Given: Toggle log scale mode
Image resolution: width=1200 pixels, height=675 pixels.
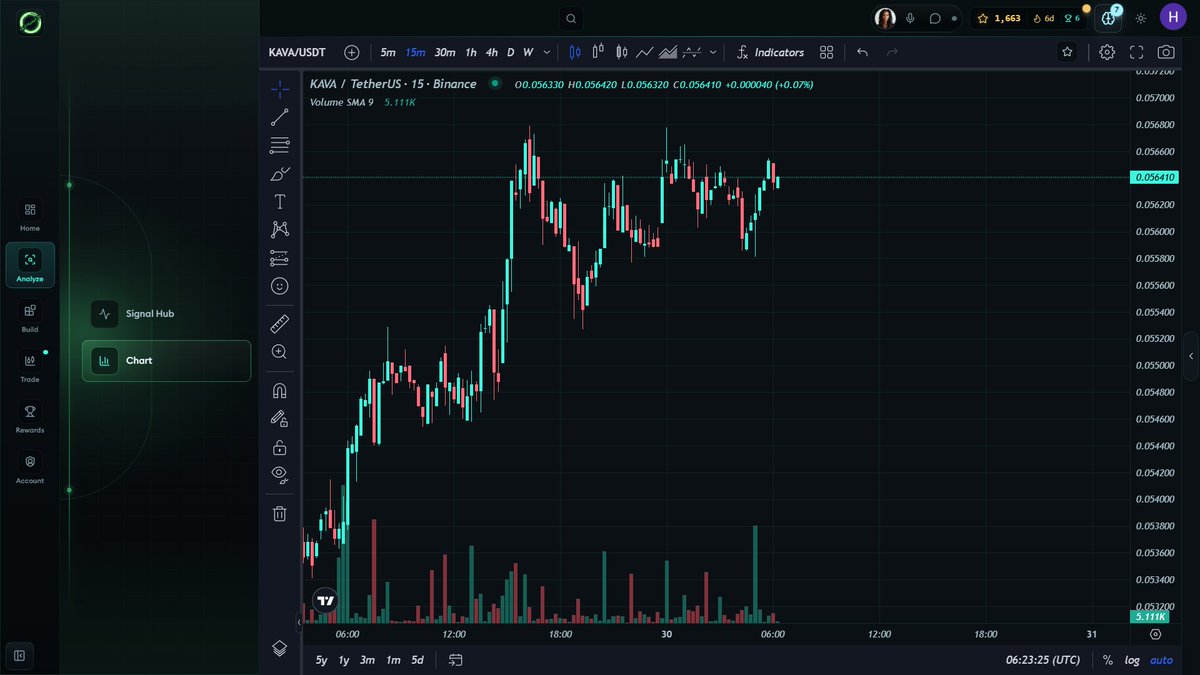Looking at the screenshot, I should 1132,660.
